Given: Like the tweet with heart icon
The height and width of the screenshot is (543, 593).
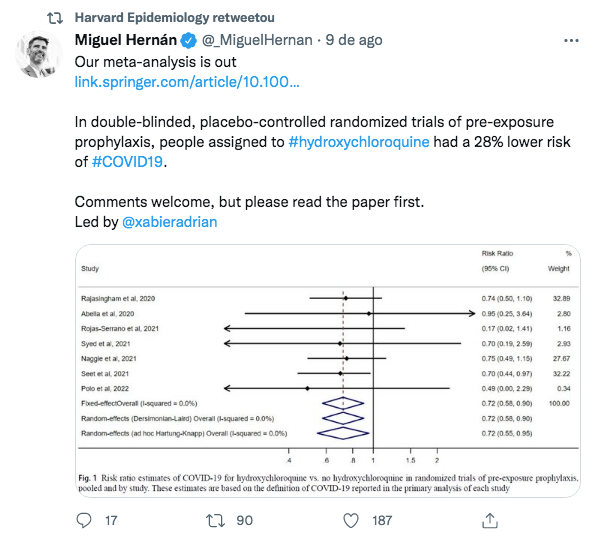Looking at the screenshot, I should tap(351, 520).
